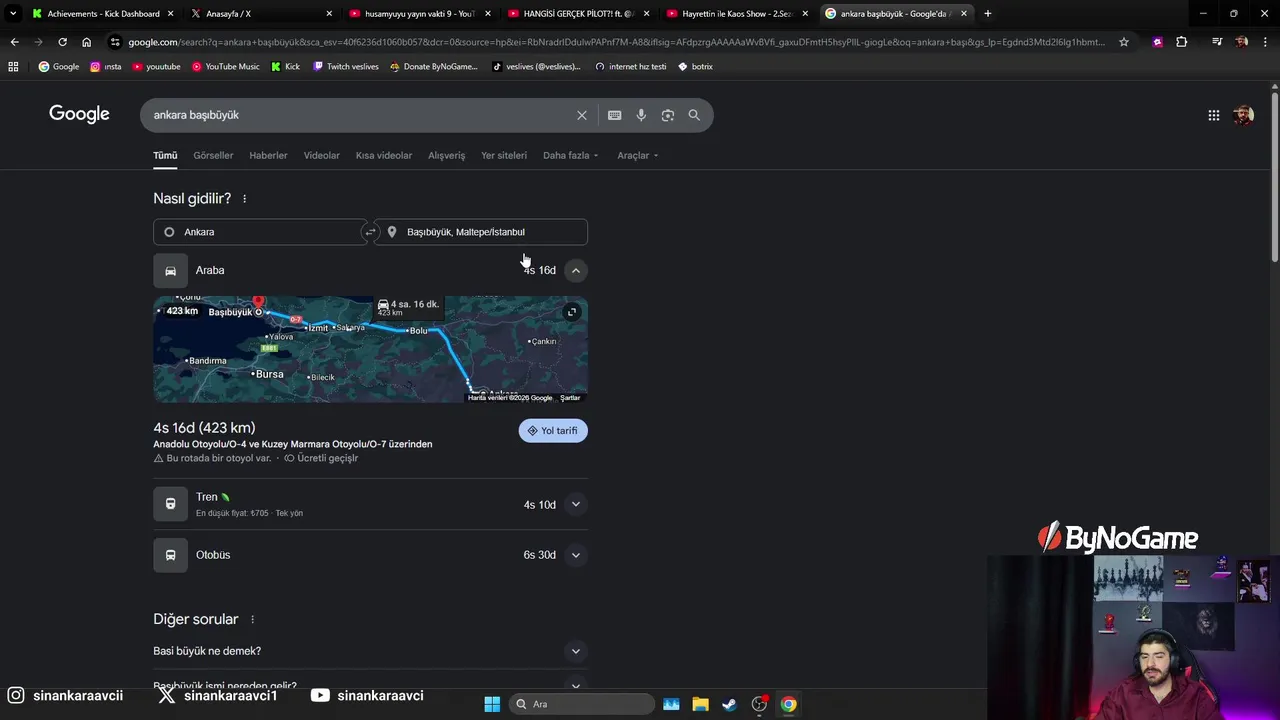Click the Yol tarifi directions button
1280x720 pixels.
[553, 431]
